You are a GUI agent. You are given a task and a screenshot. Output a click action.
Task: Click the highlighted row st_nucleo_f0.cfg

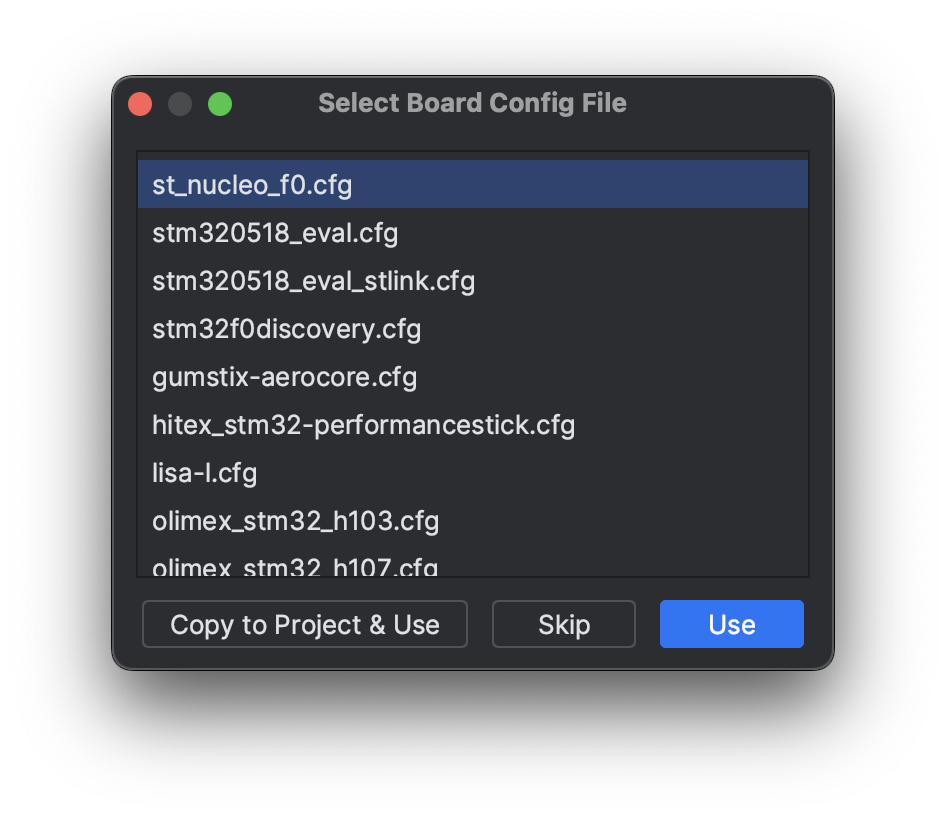[252, 185]
